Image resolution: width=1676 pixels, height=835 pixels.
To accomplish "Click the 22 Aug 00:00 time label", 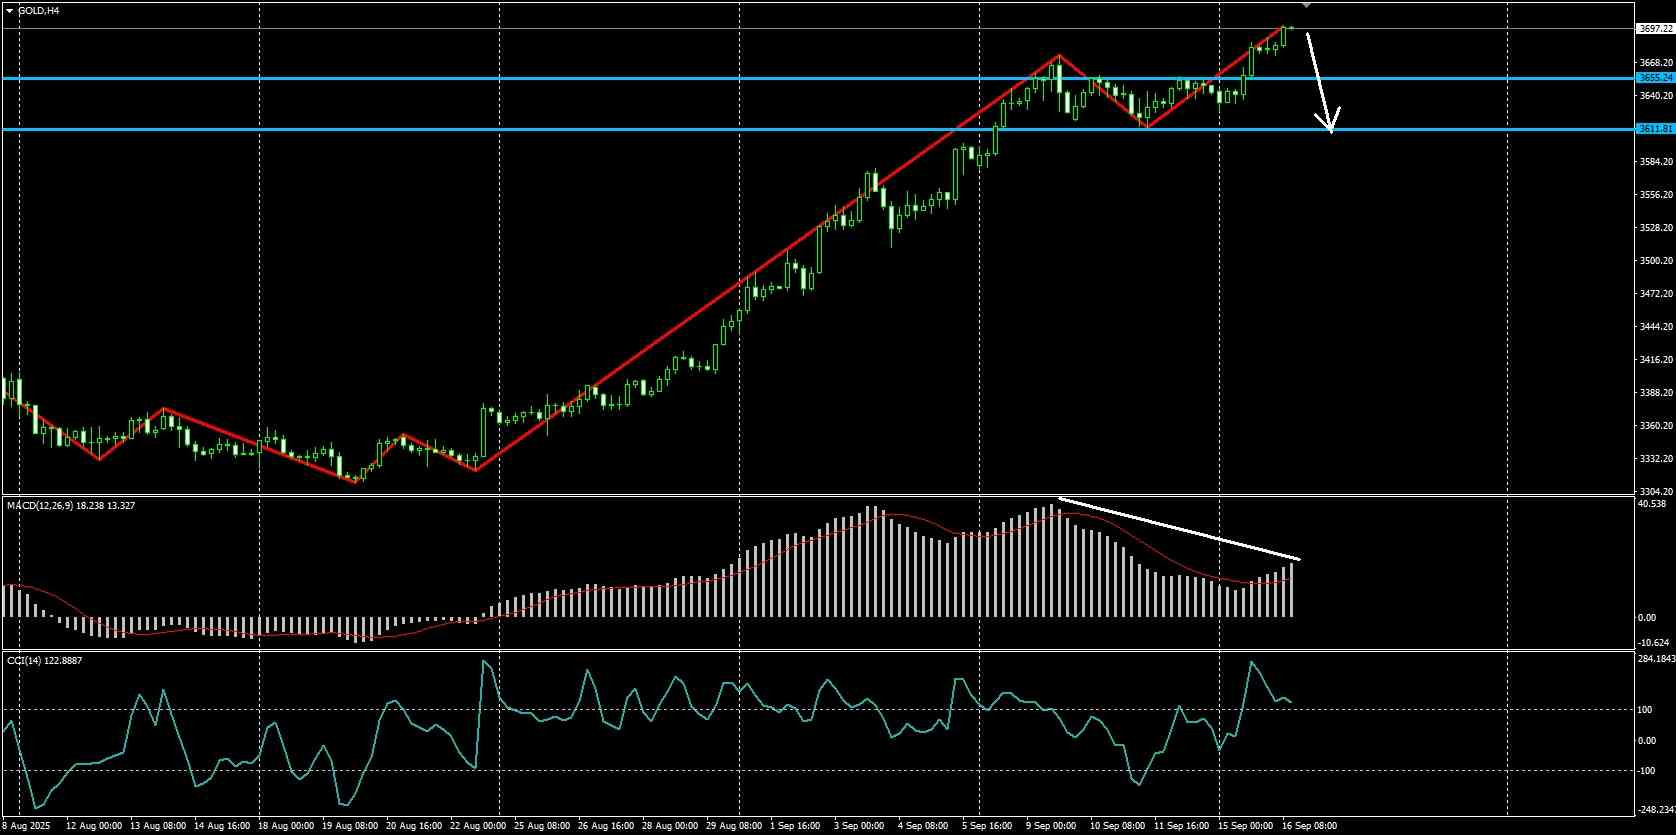I will point(478,827).
